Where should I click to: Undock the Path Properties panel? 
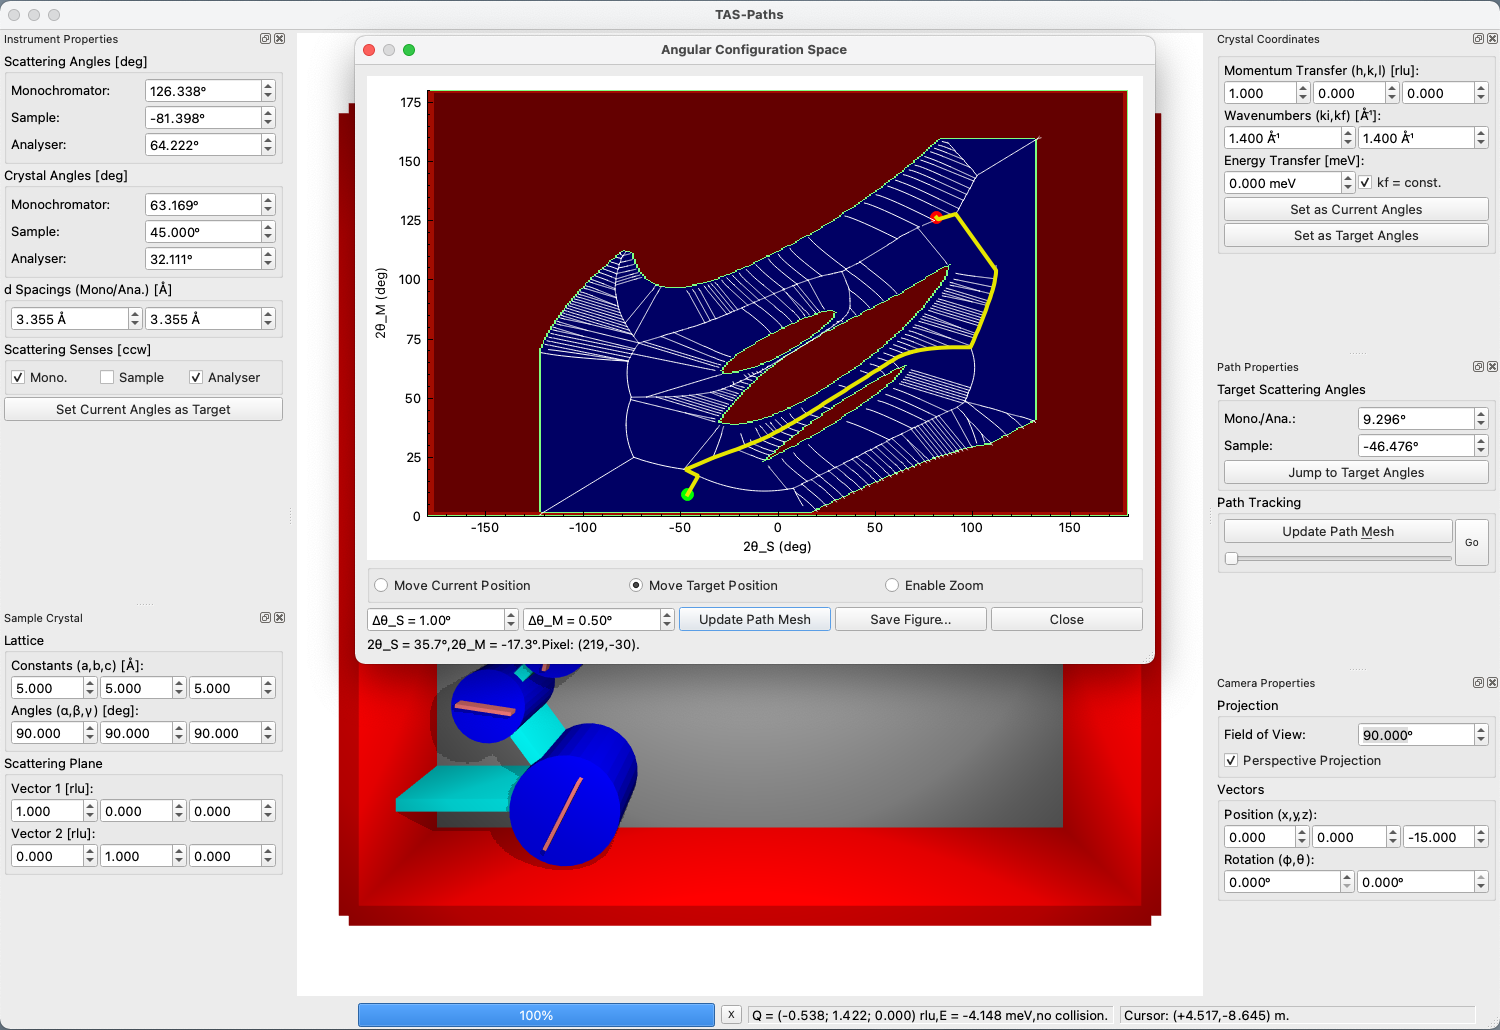pyautogui.click(x=1478, y=367)
